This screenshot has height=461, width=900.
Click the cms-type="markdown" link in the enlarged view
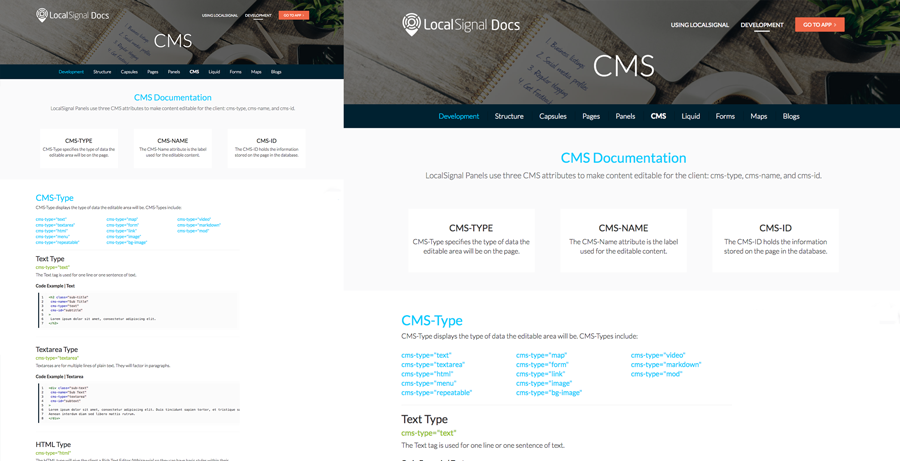click(666, 365)
